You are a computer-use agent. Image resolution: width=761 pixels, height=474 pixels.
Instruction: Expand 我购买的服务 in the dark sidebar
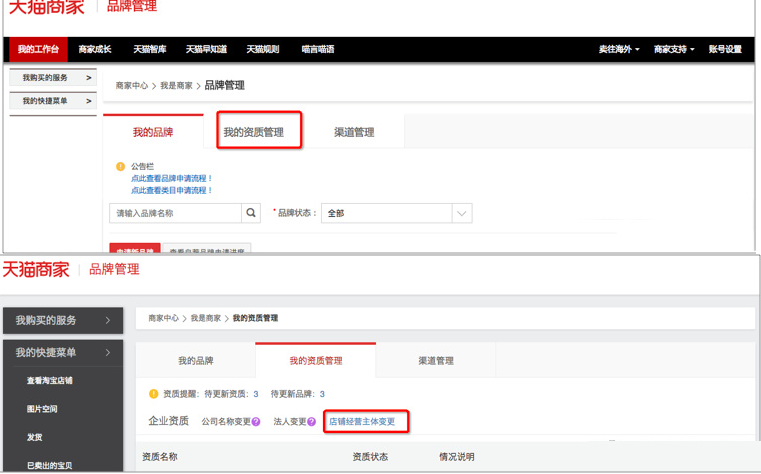click(63, 320)
